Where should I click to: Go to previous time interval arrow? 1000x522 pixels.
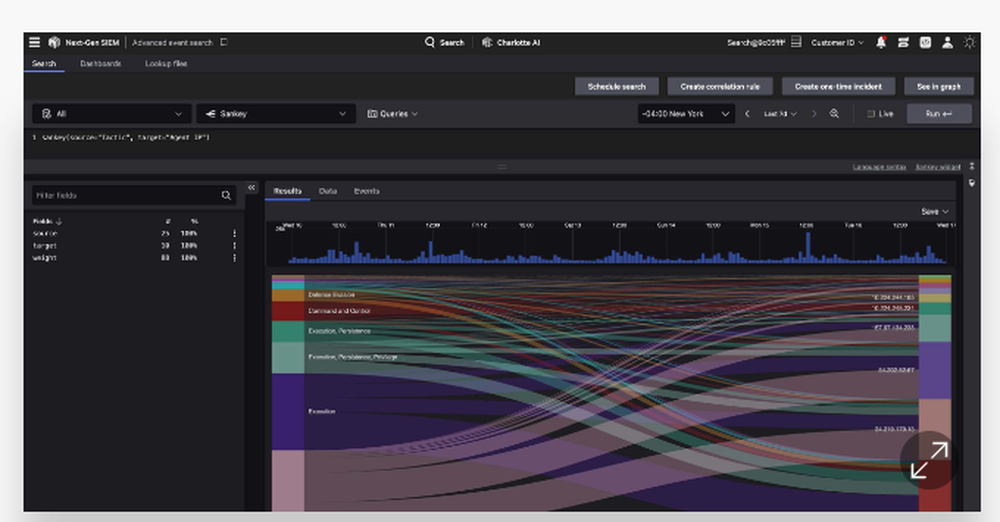(x=747, y=114)
